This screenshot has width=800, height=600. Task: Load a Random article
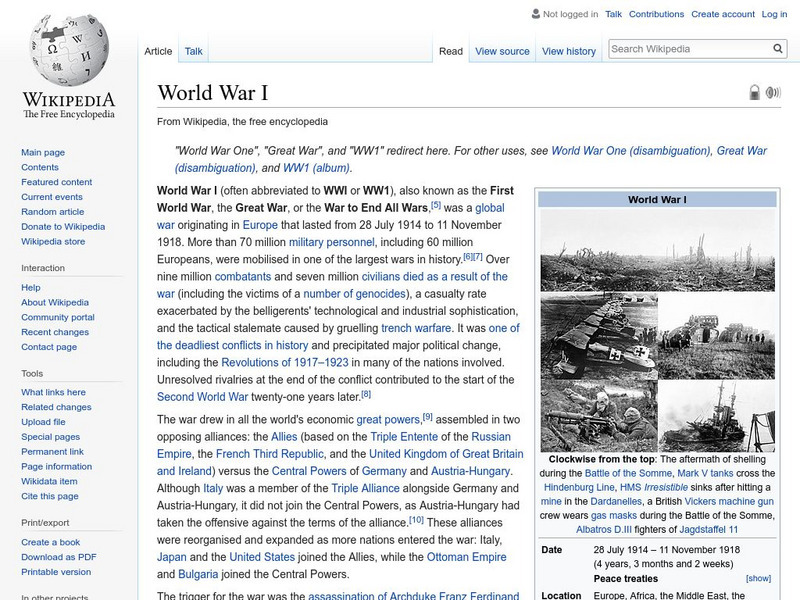[53, 211]
